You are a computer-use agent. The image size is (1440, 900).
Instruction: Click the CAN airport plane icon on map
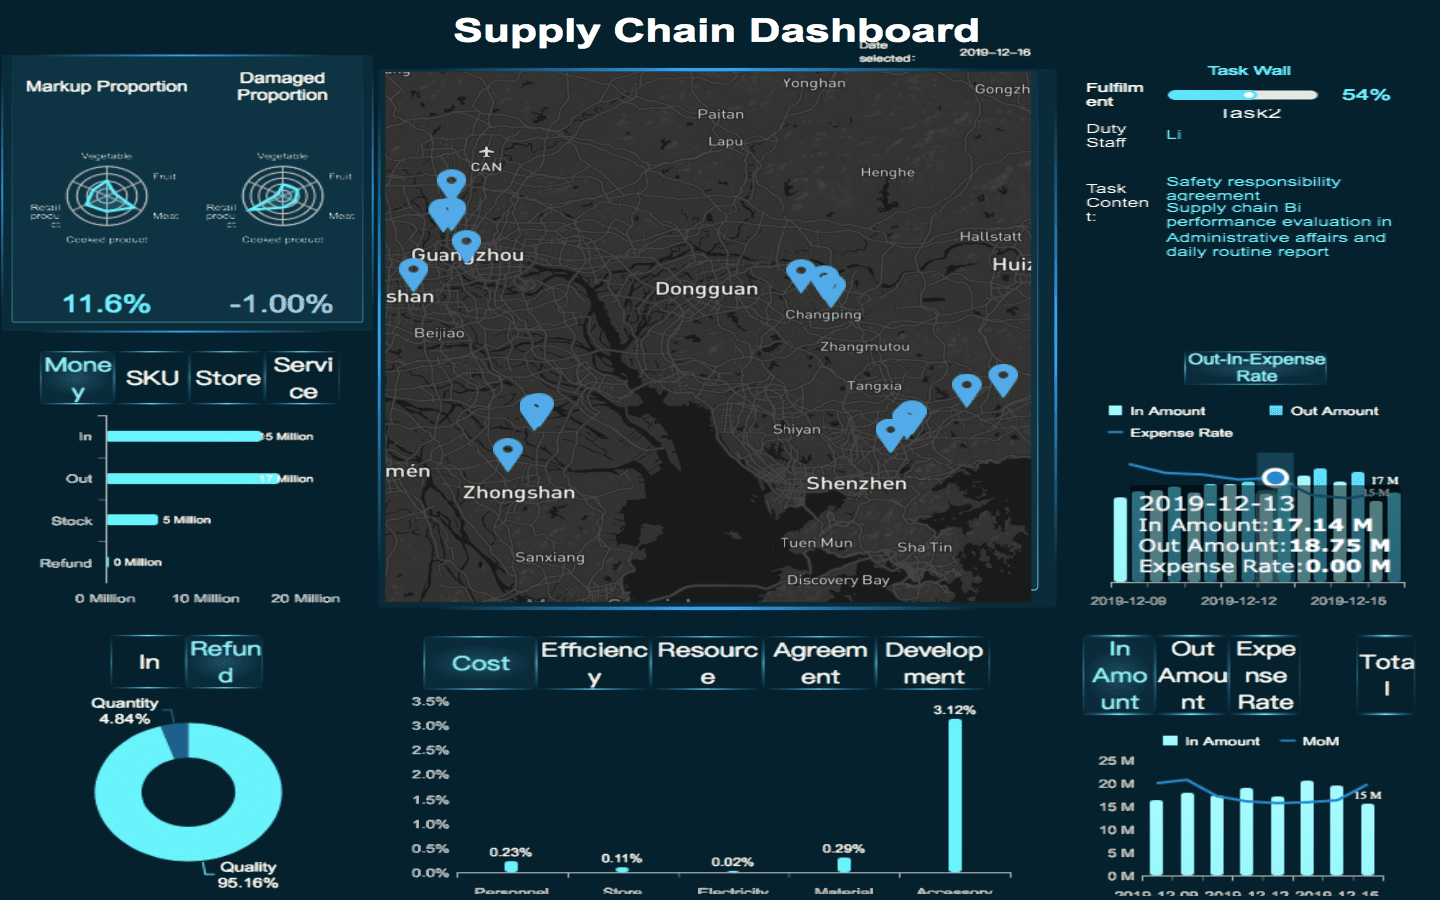486,152
